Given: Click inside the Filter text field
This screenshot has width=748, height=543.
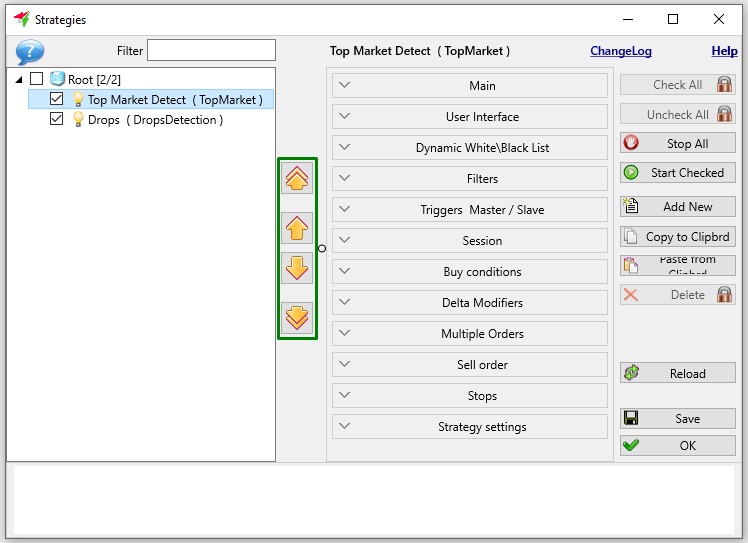Looking at the screenshot, I should click(x=211, y=50).
